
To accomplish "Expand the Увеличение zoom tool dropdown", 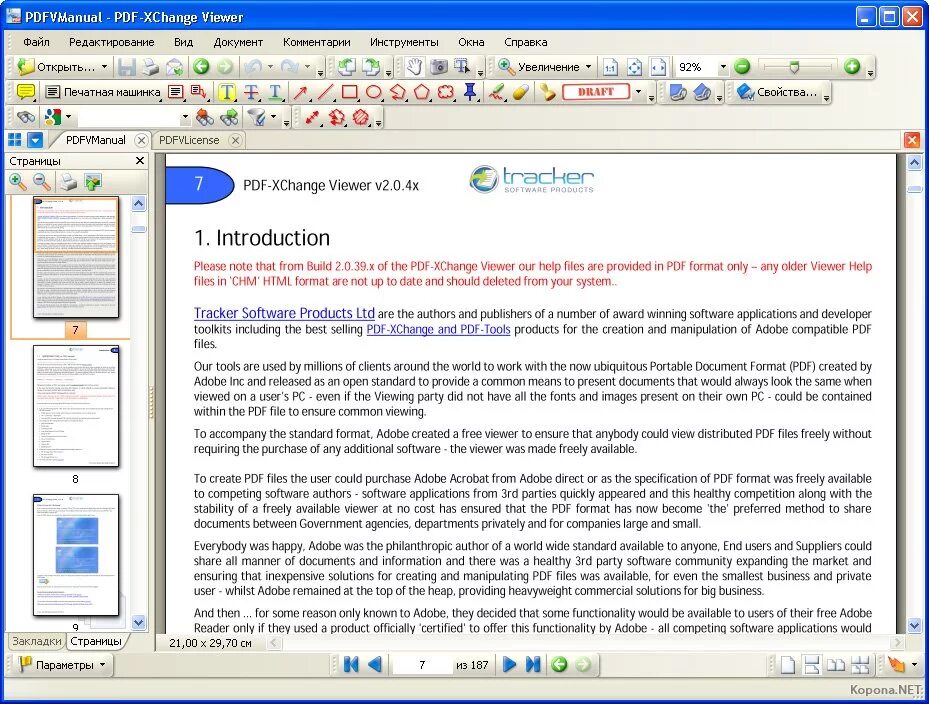I will 588,67.
